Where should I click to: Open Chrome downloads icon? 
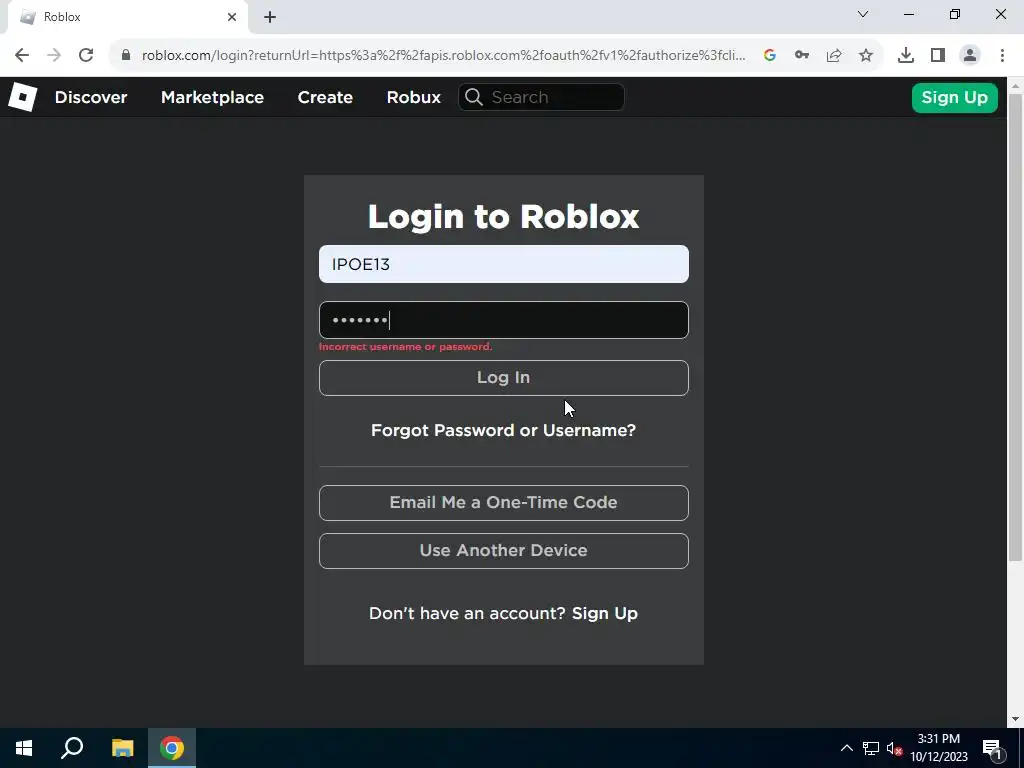click(906, 56)
